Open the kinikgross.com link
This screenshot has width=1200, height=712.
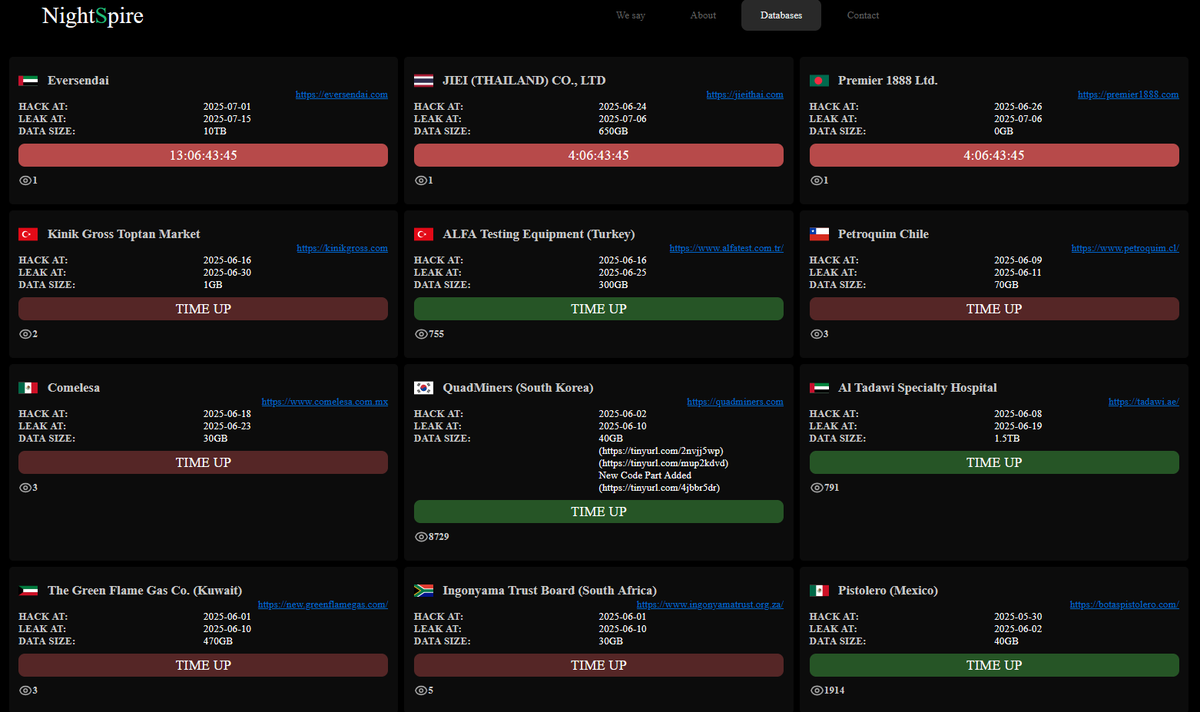click(342, 248)
